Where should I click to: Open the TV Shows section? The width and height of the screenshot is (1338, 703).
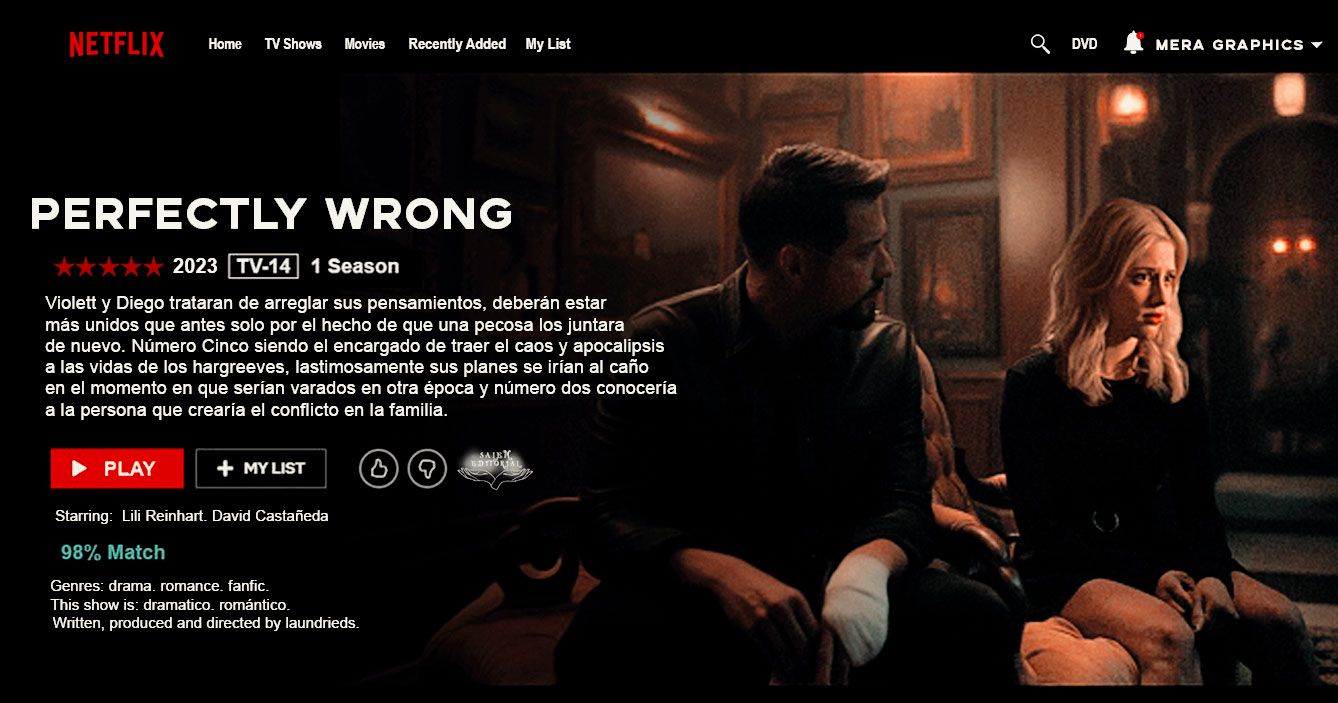coord(293,44)
